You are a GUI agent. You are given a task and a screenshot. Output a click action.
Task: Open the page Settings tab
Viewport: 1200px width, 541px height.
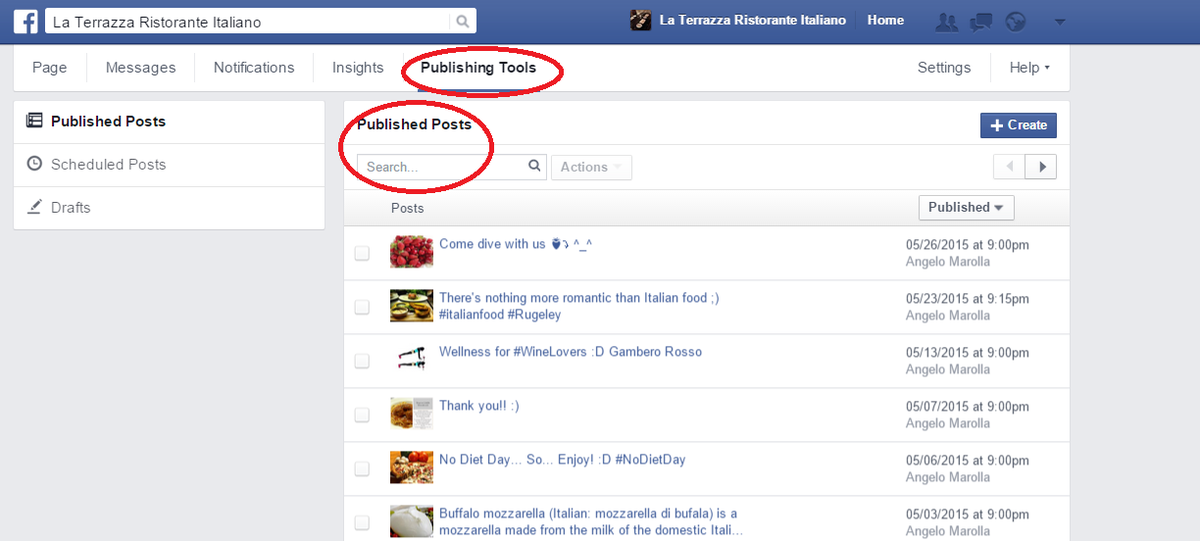click(x=944, y=68)
